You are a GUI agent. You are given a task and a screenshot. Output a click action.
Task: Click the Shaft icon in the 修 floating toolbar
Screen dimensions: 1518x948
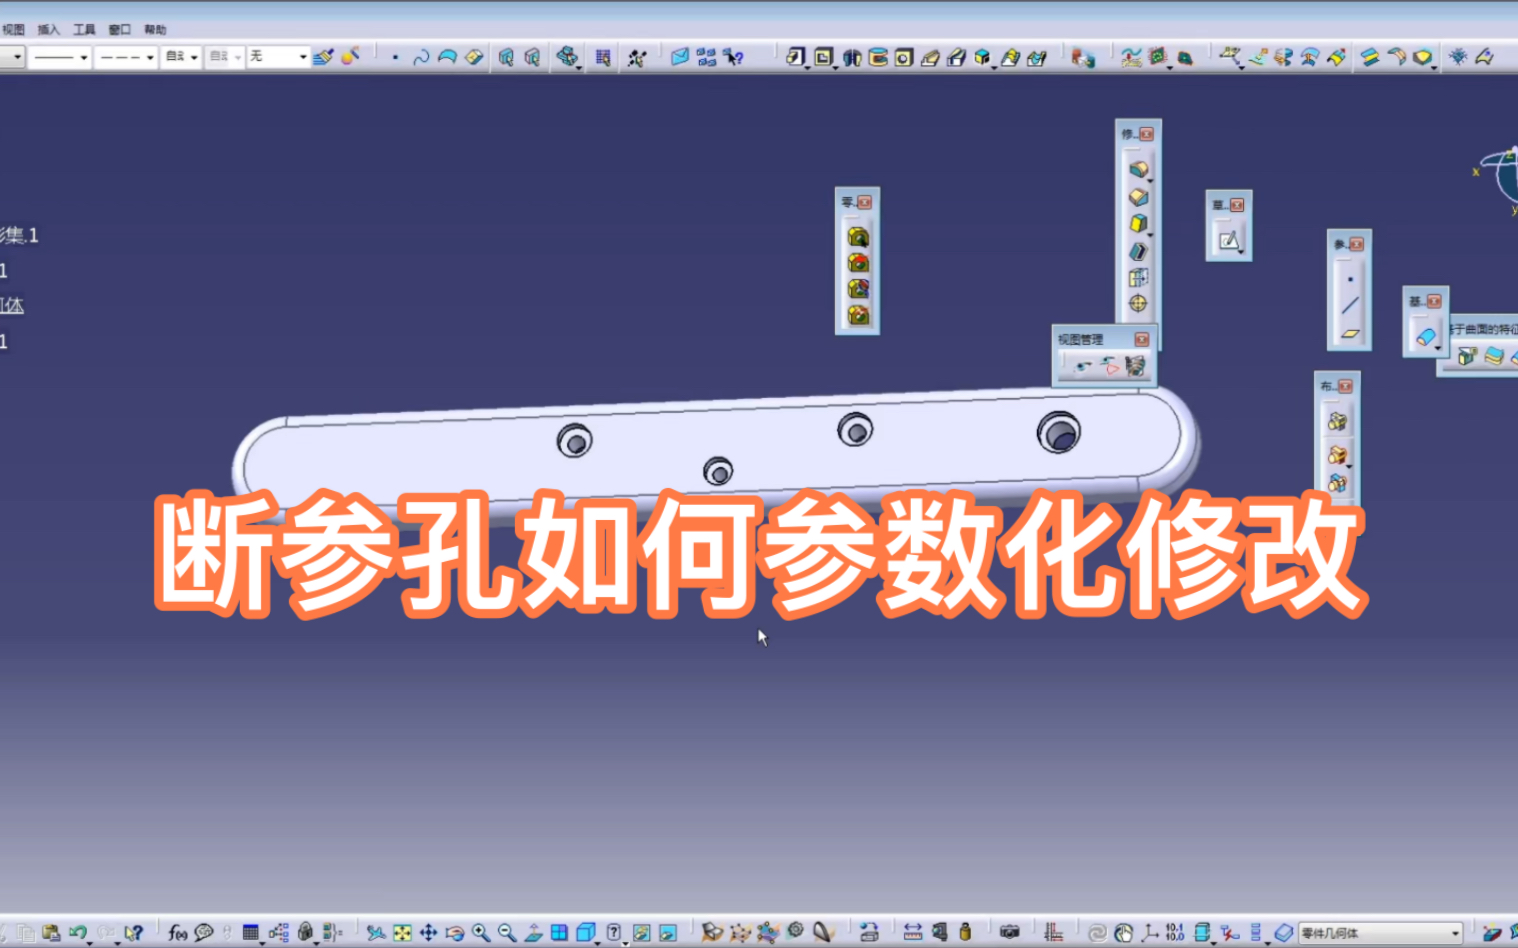coord(1139,222)
